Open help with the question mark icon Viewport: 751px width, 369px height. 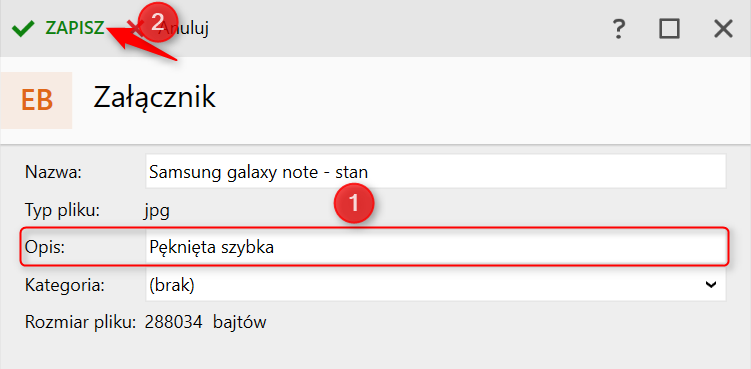click(x=619, y=29)
